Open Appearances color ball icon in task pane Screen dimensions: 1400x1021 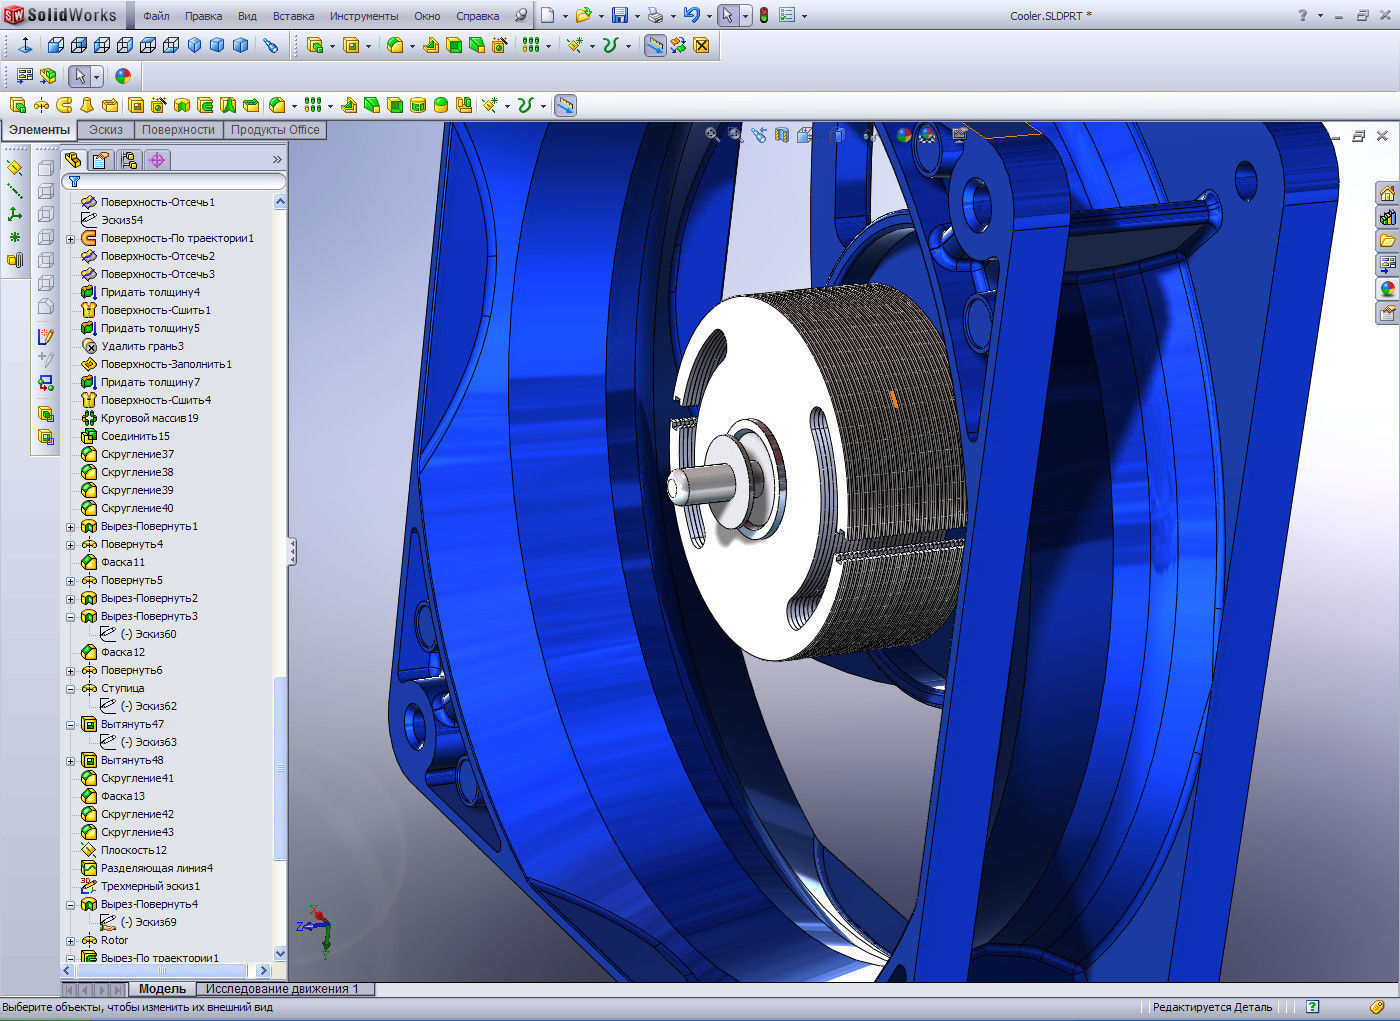[x=1387, y=289]
